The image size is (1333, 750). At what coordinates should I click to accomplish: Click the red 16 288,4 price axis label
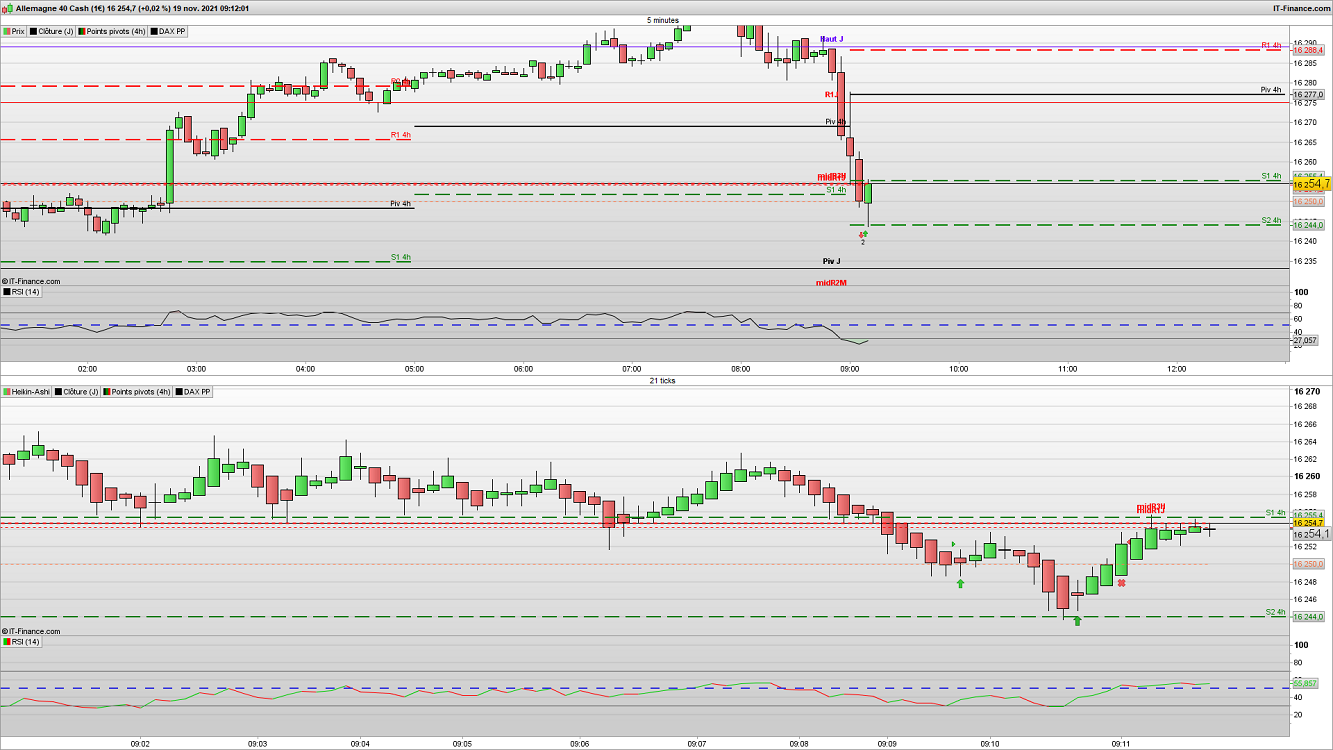(1308, 50)
